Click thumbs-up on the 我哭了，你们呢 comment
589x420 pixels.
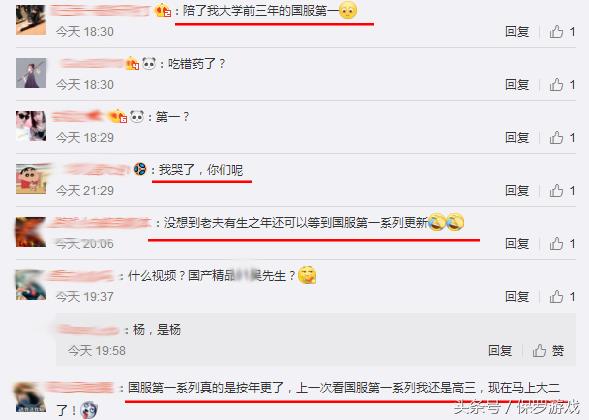[556, 191]
